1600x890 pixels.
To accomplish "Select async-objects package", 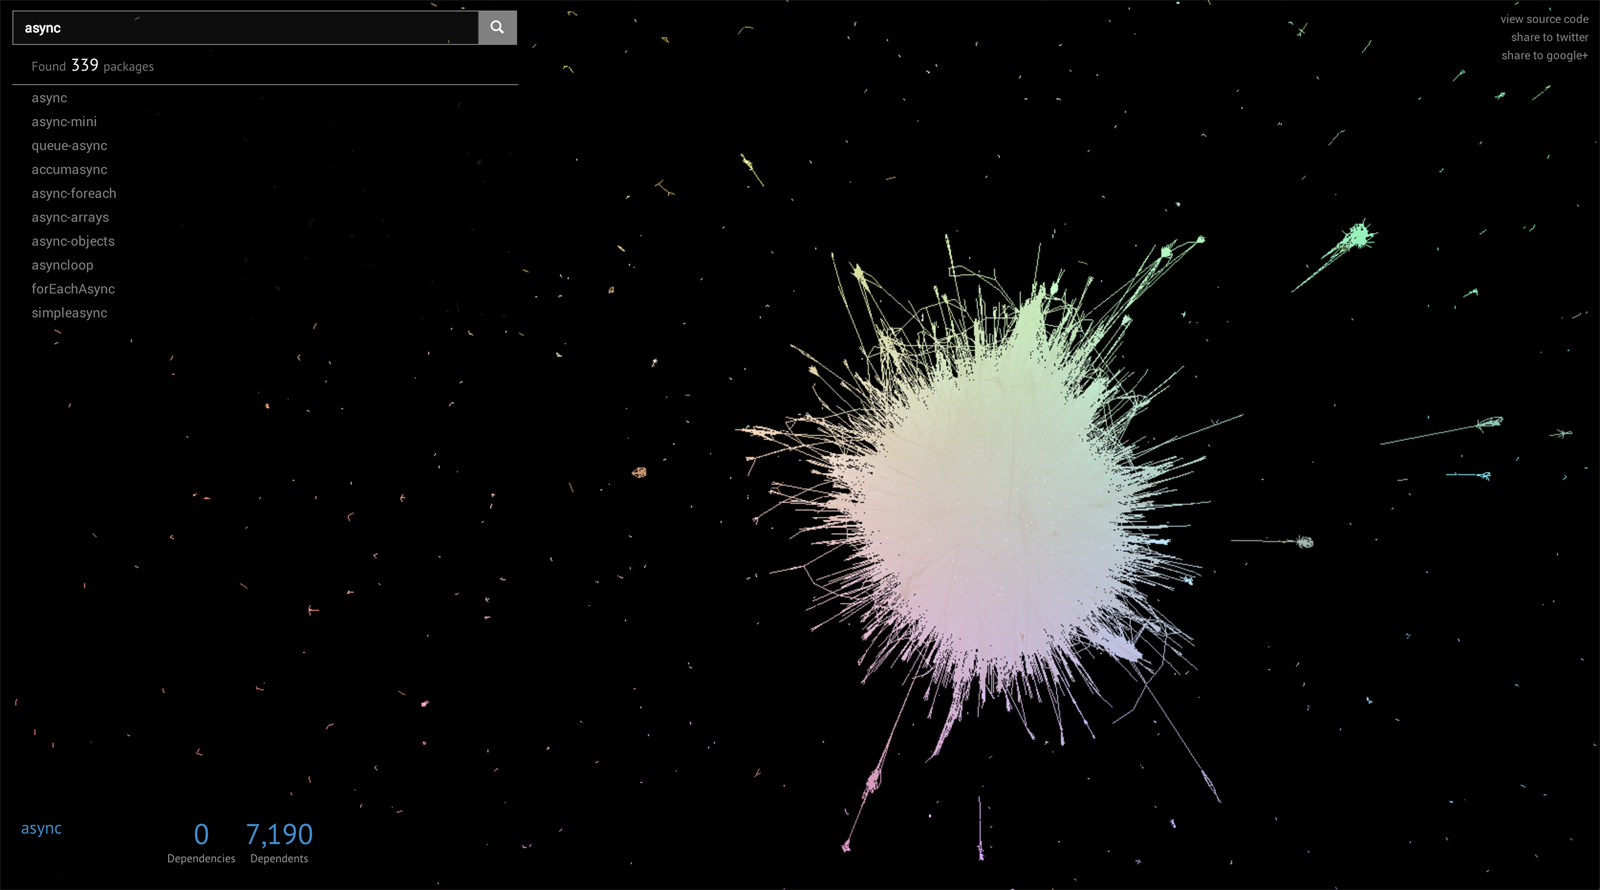I will click(73, 242).
